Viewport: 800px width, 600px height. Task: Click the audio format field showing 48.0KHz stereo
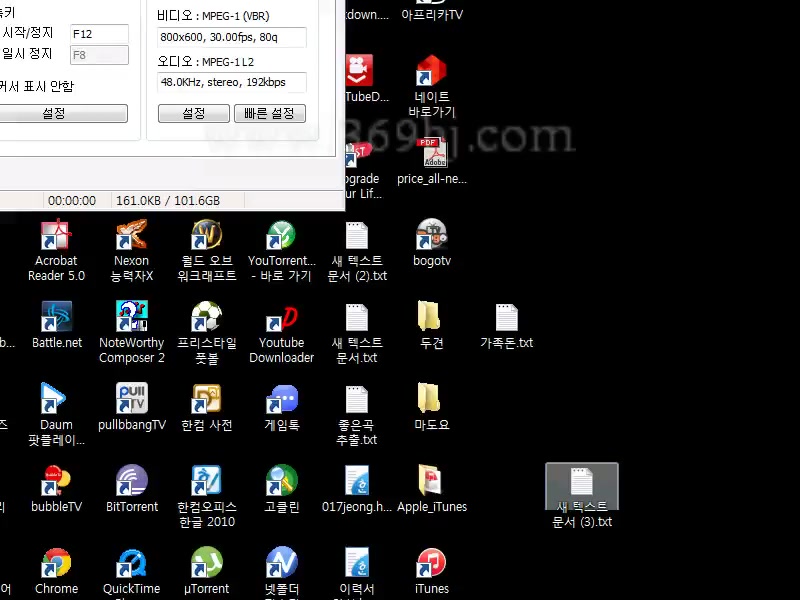pos(231,82)
